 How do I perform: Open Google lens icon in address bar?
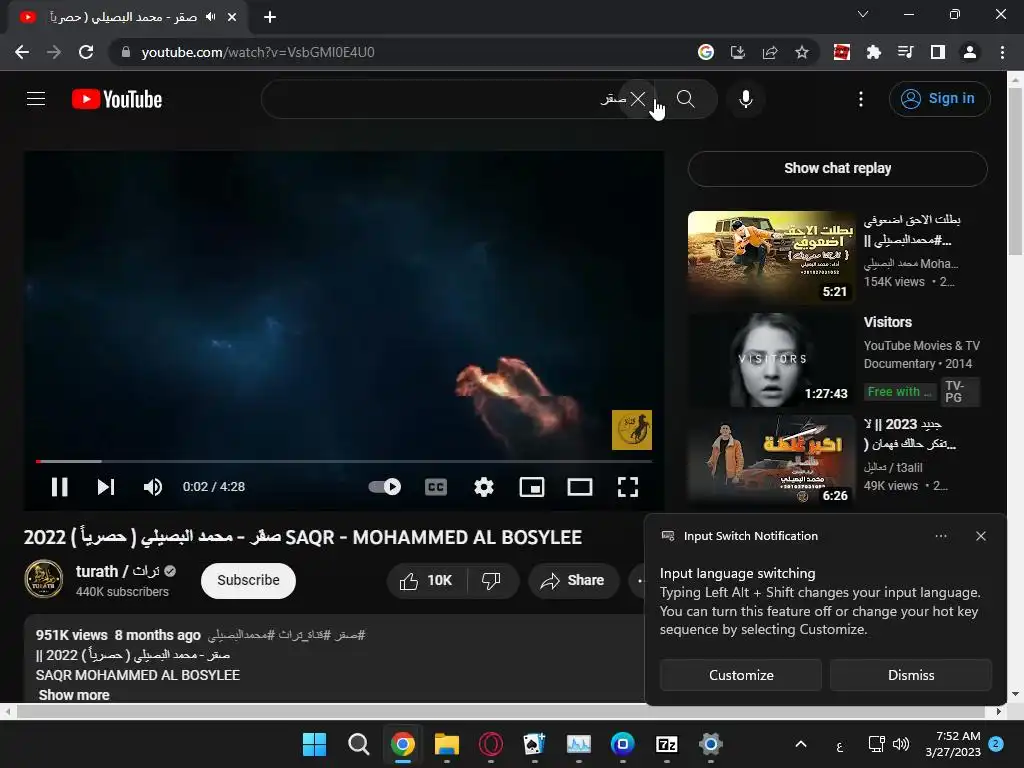tap(705, 52)
